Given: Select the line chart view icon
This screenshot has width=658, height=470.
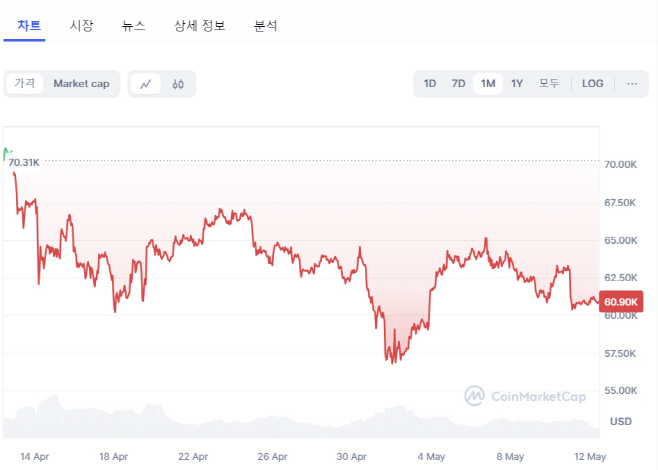Looking at the screenshot, I should pyautogui.click(x=145, y=84).
